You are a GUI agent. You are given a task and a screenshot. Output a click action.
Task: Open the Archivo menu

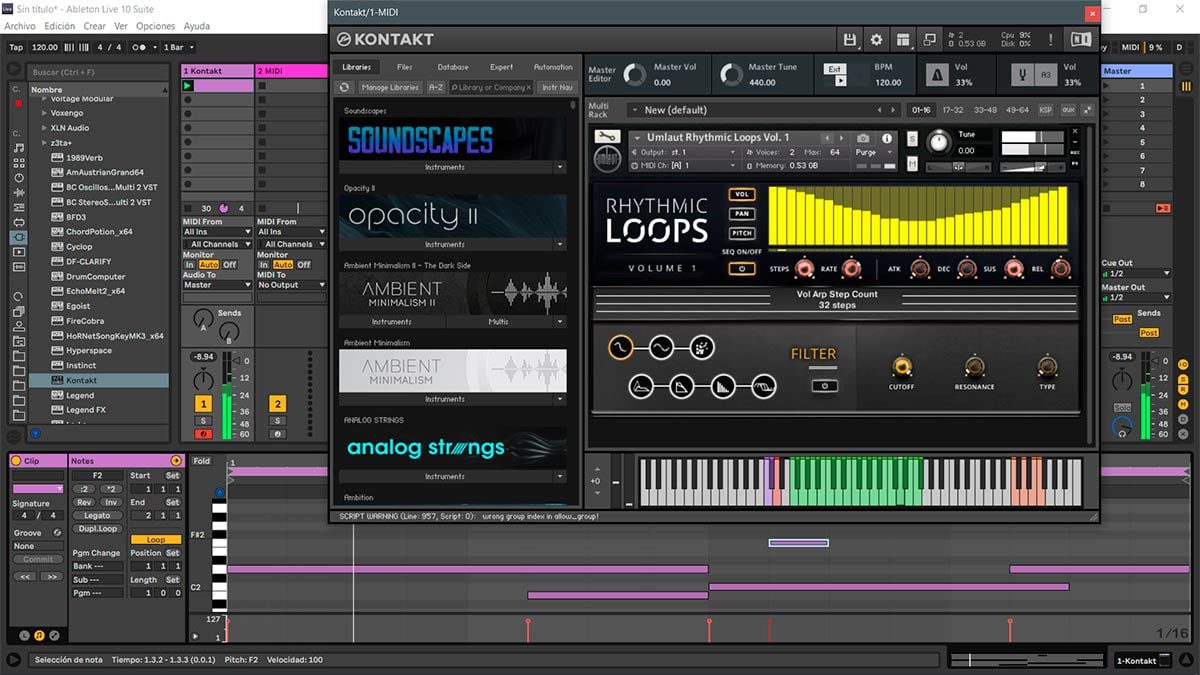(x=20, y=26)
